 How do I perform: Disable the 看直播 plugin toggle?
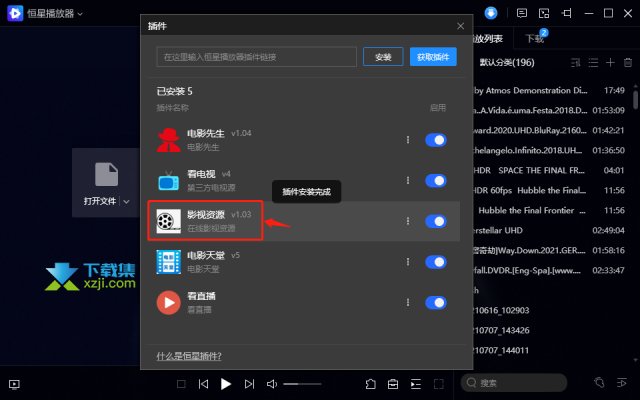pyautogui.click(x=436, y=302)
